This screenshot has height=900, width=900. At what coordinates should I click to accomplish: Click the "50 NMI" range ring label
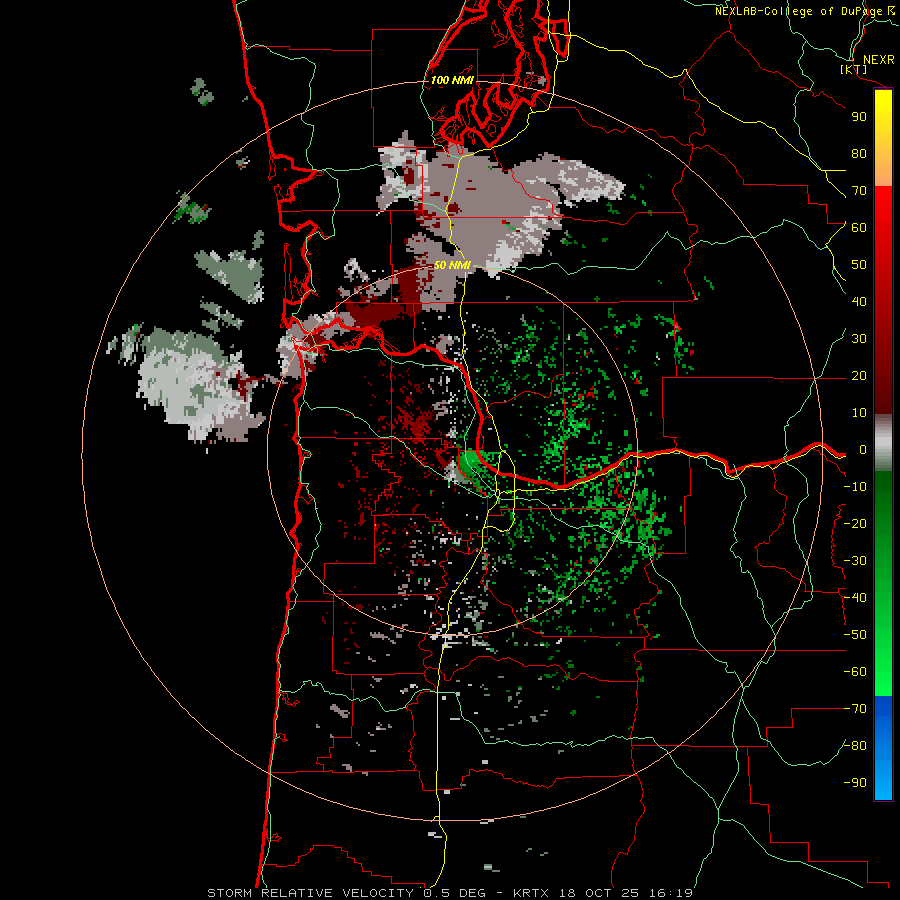[x=452, y=265]
